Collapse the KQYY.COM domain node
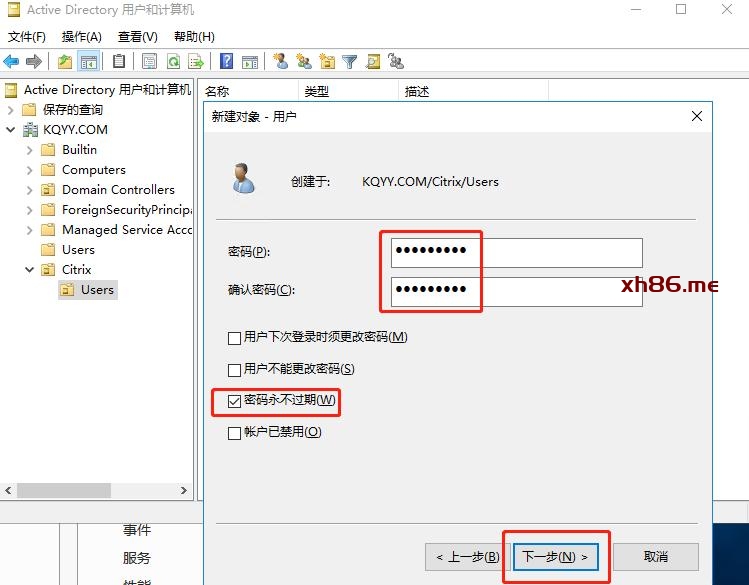Image resolution: width=749 pixels, height=585 pixels. tap(11, 130)
